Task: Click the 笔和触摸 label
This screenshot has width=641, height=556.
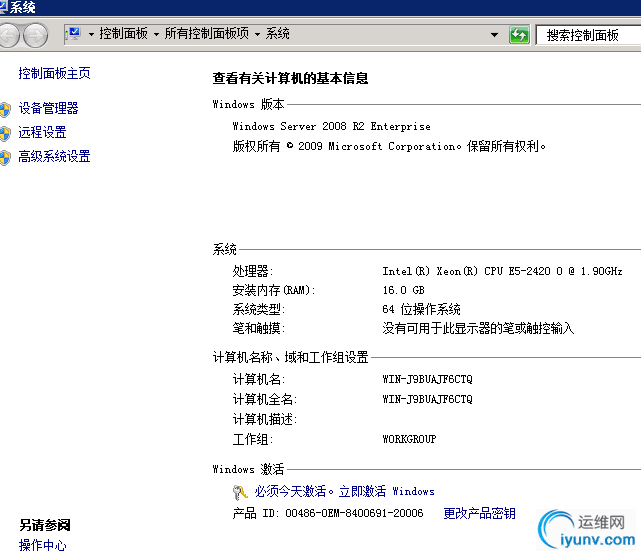Action: [x=258, y=328]
